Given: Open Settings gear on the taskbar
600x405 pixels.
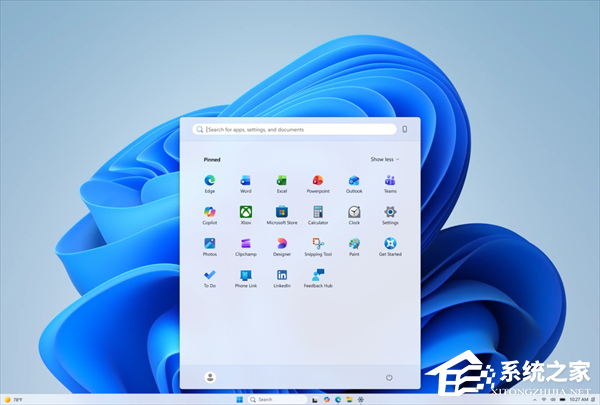Looking at the screenshot, I should 360,400.
